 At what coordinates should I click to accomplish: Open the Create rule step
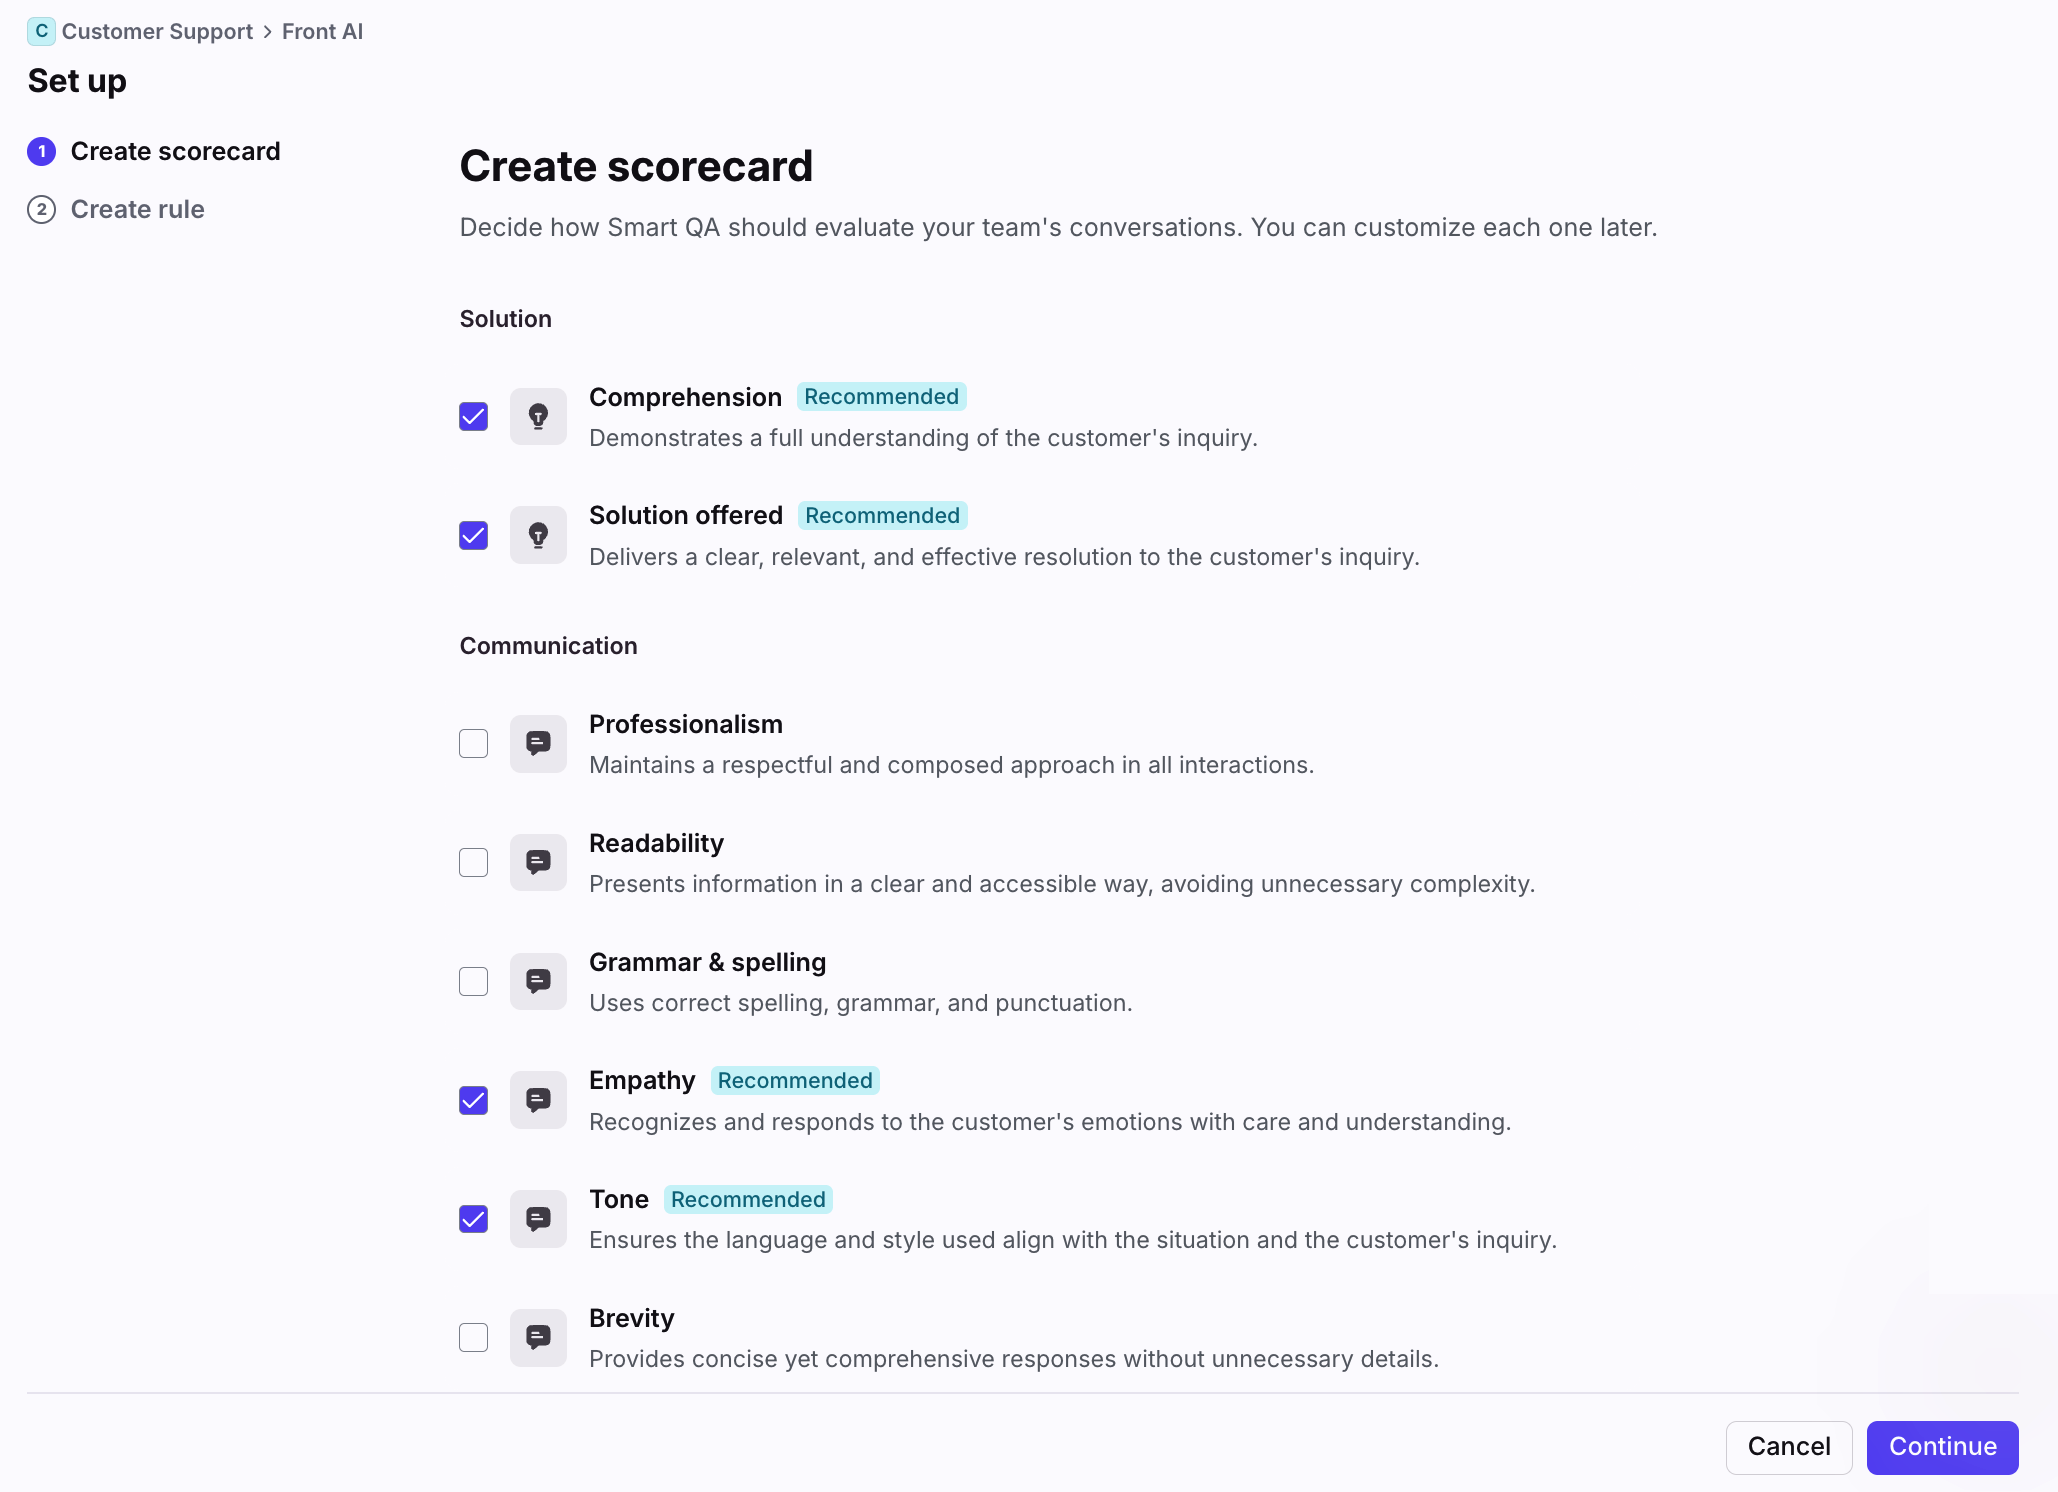coord(137,209)
